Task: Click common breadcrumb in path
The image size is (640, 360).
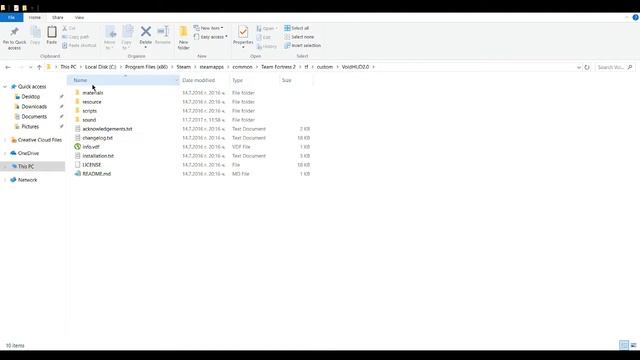Action: pos(242,67)
